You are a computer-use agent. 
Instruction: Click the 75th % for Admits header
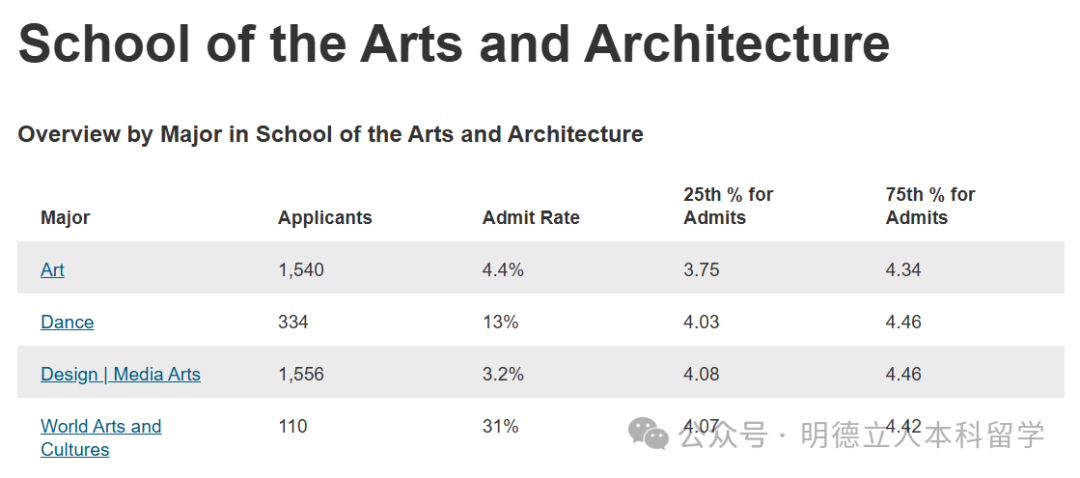930,205
